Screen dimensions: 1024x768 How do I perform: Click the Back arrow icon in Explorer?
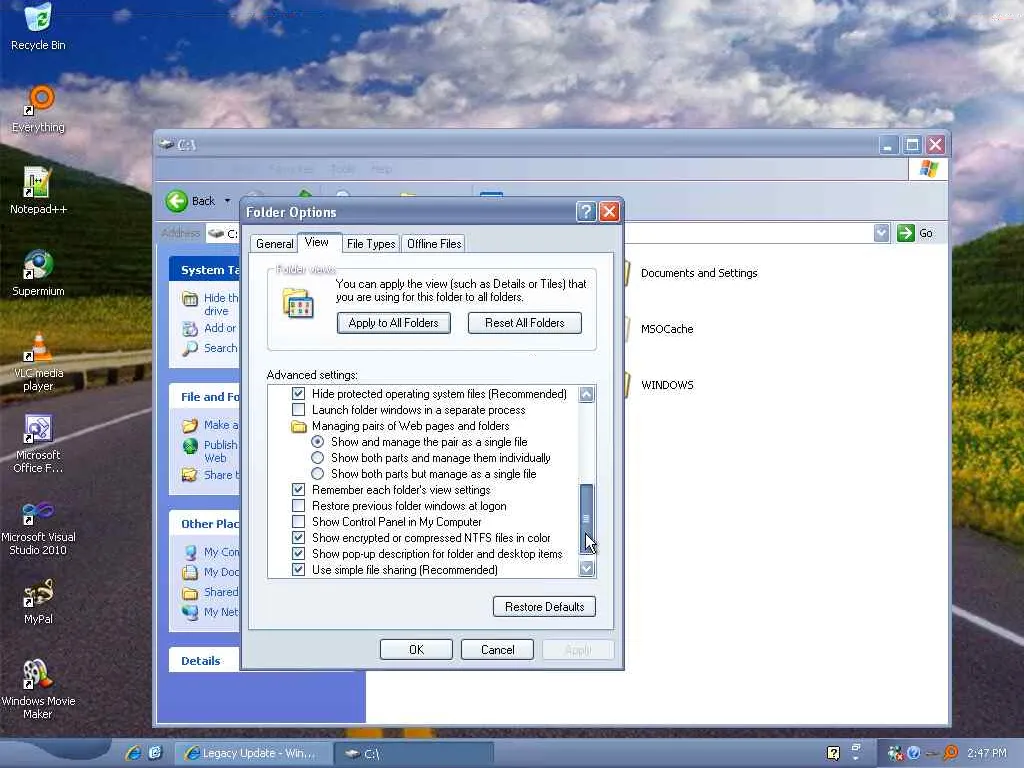pos(176,201)
